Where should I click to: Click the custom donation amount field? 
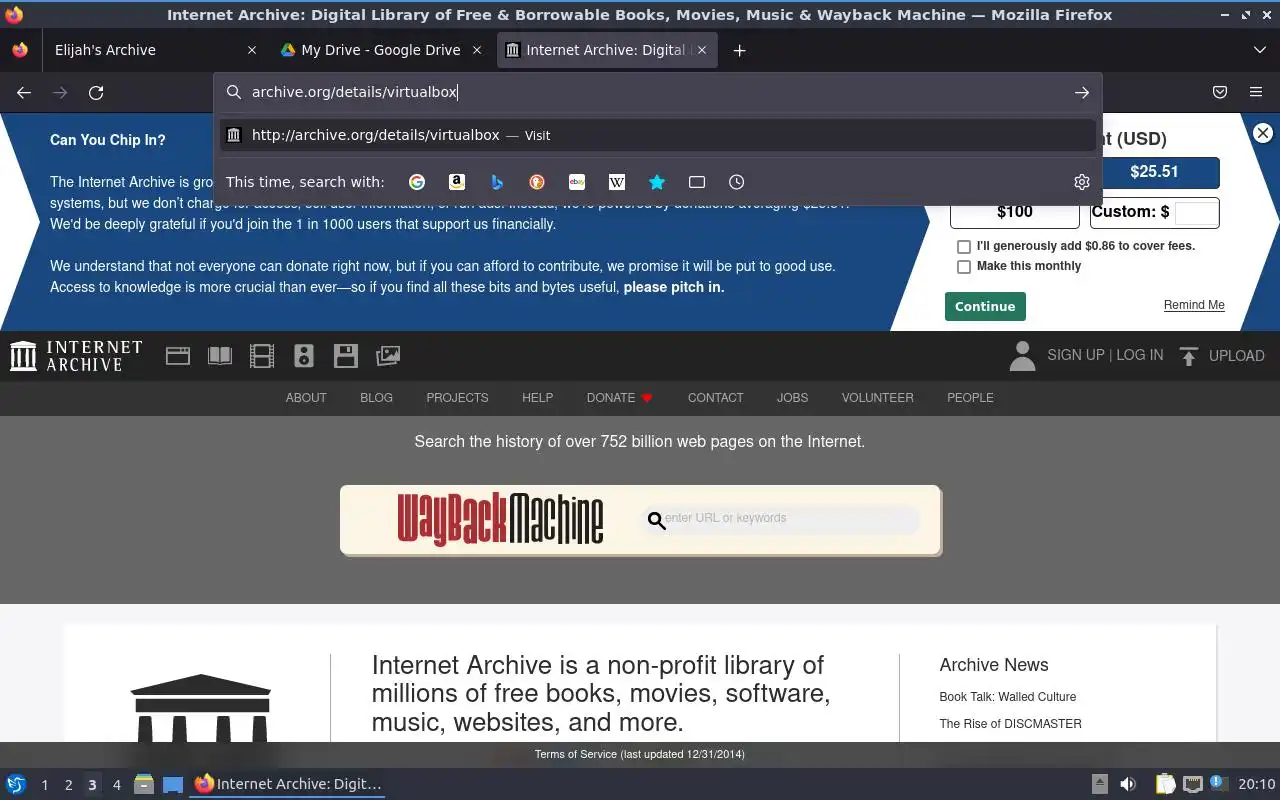pyautogui.click(x=1196, y=212)
